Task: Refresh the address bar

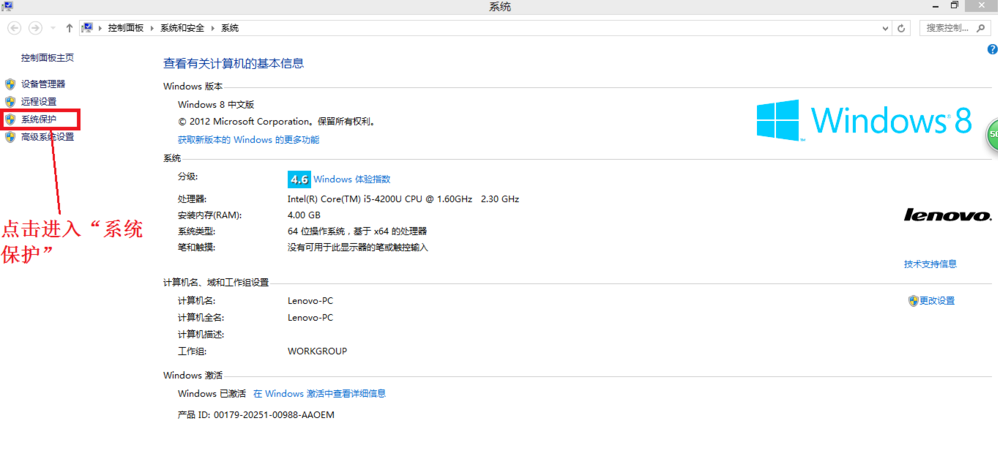Action: tap(901, 29)
